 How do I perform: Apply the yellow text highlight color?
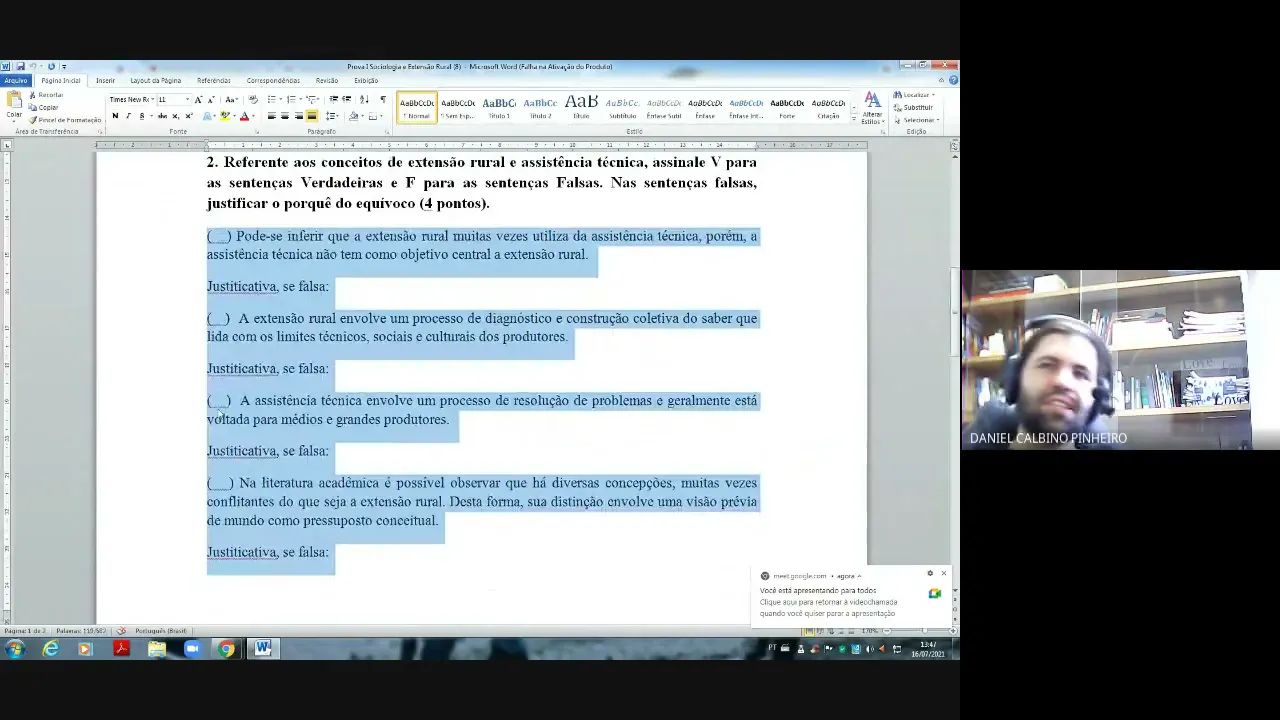[x=224, y=116]
